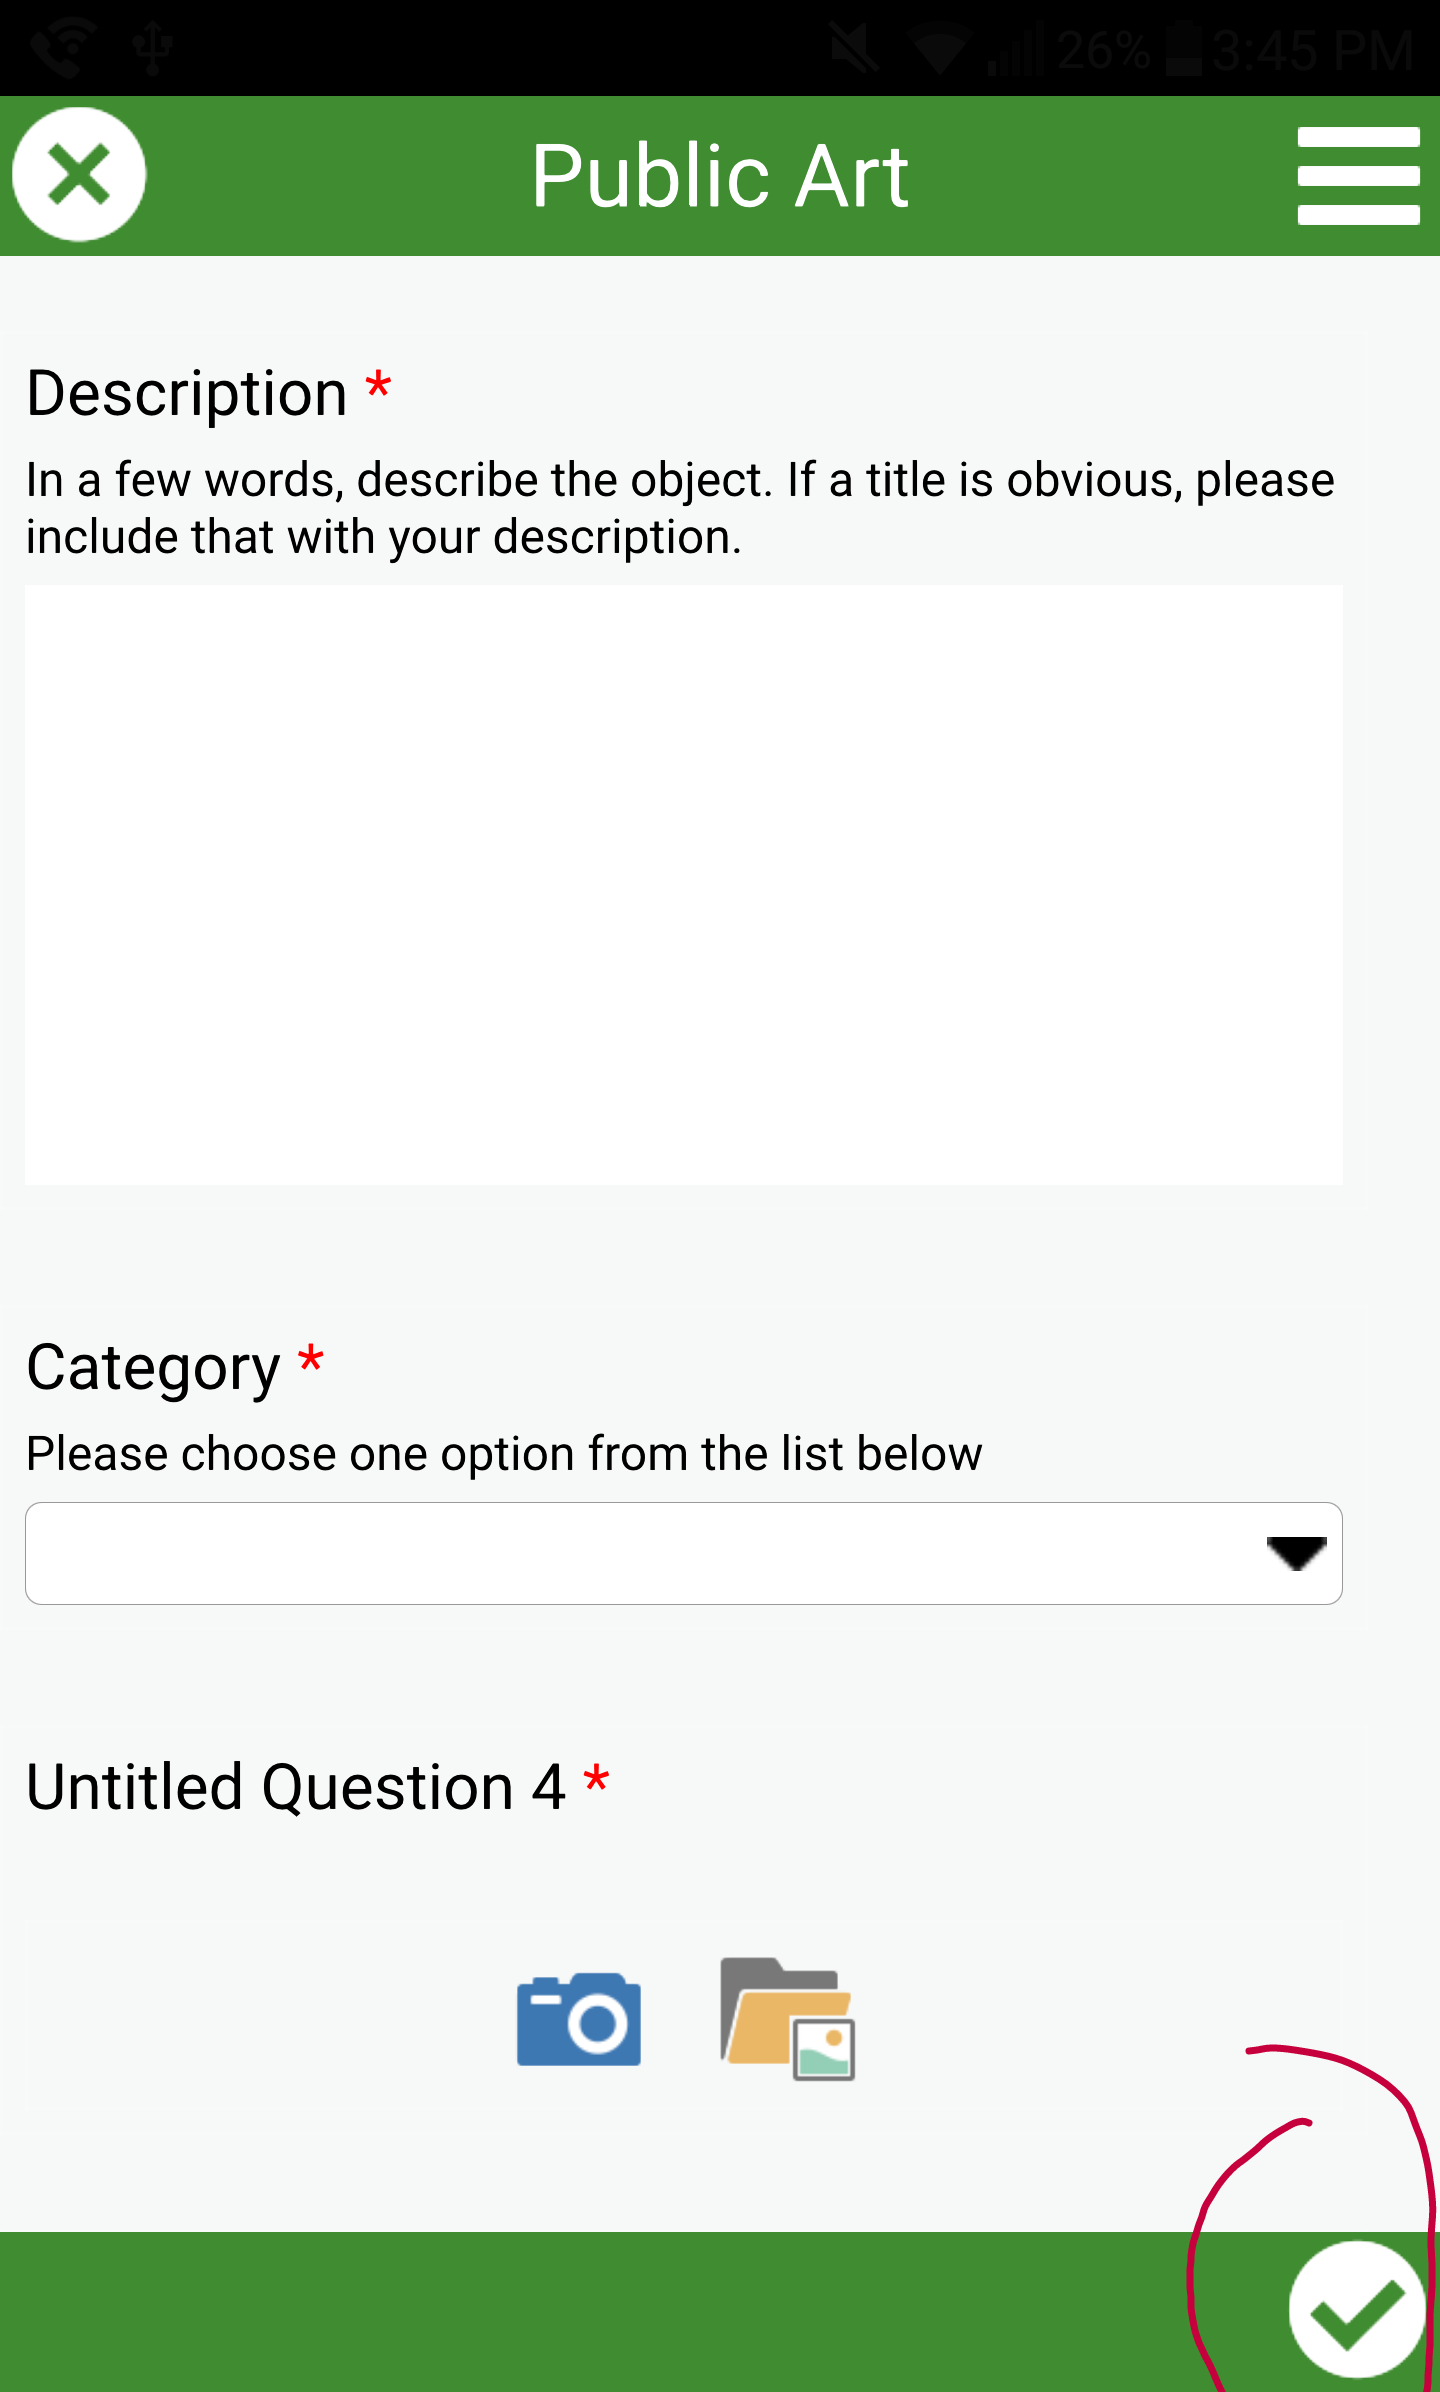Image resolution: width=1440 pixels, height=2392 pixels.
Task: Tap the 3:45 PM clock
Action: pos(1313,50)
